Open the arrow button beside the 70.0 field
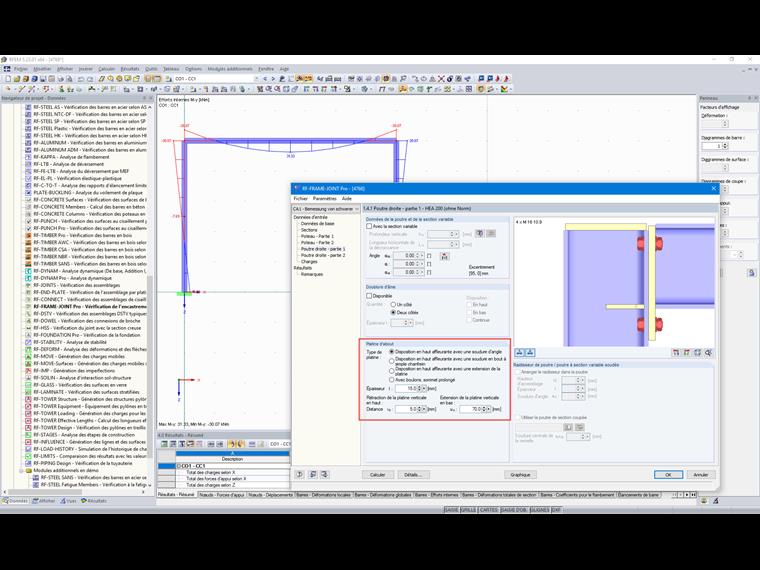This screenshot has width=760, height=570. (488, 409)
